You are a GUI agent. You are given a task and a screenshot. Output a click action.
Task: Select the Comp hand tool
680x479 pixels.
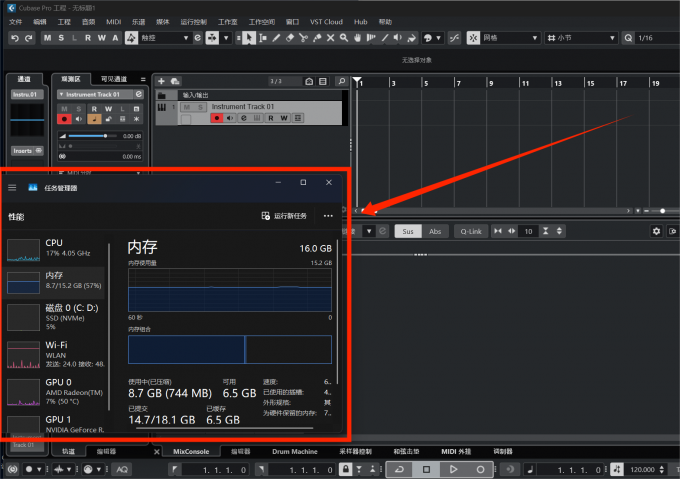click(x=357, y=38)
